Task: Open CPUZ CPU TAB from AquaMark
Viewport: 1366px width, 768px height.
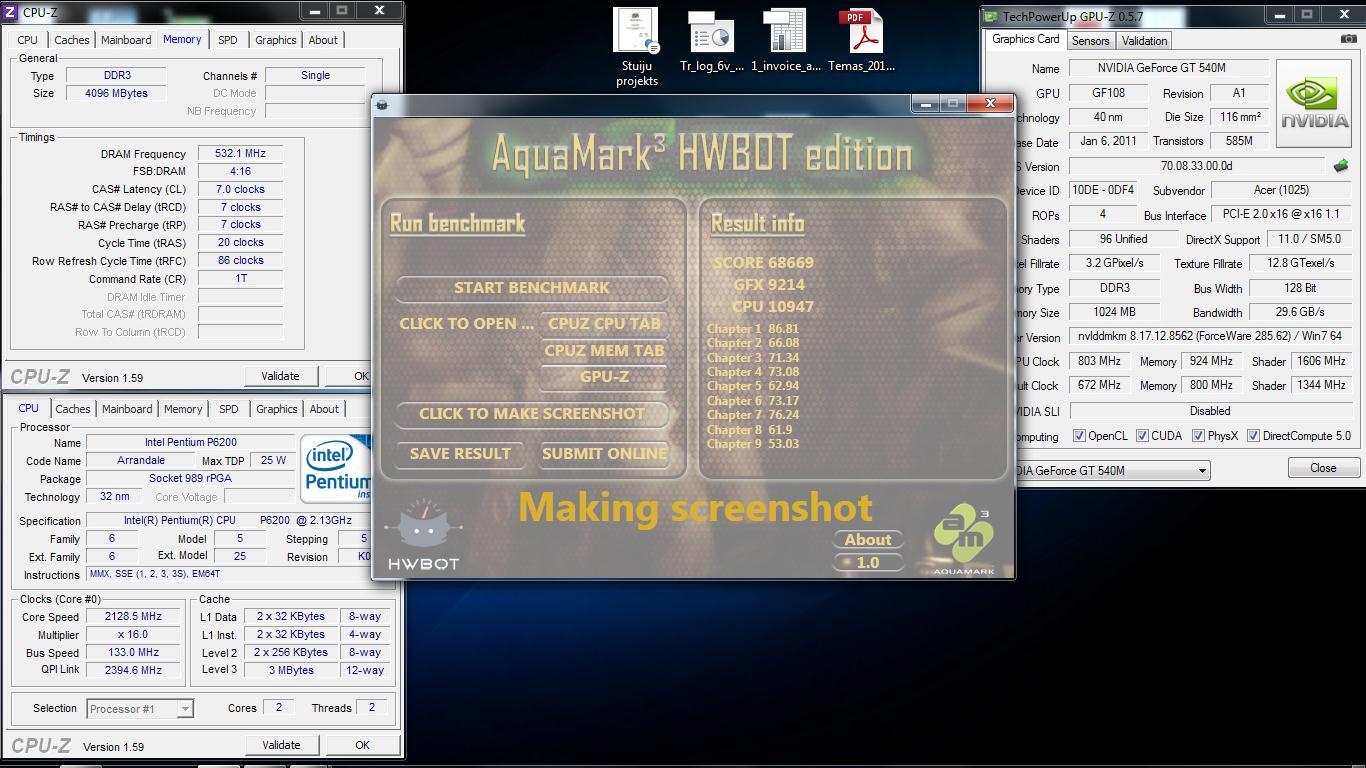Action: click(x=604, y=324)
